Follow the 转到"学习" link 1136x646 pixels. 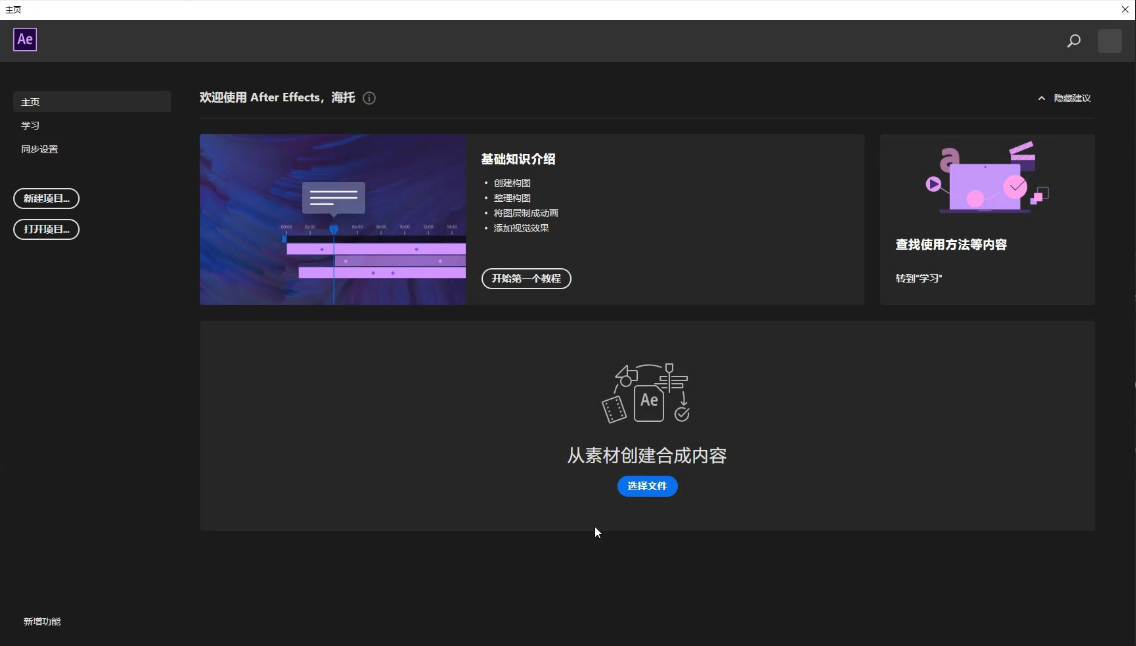(x=919, y=278)
